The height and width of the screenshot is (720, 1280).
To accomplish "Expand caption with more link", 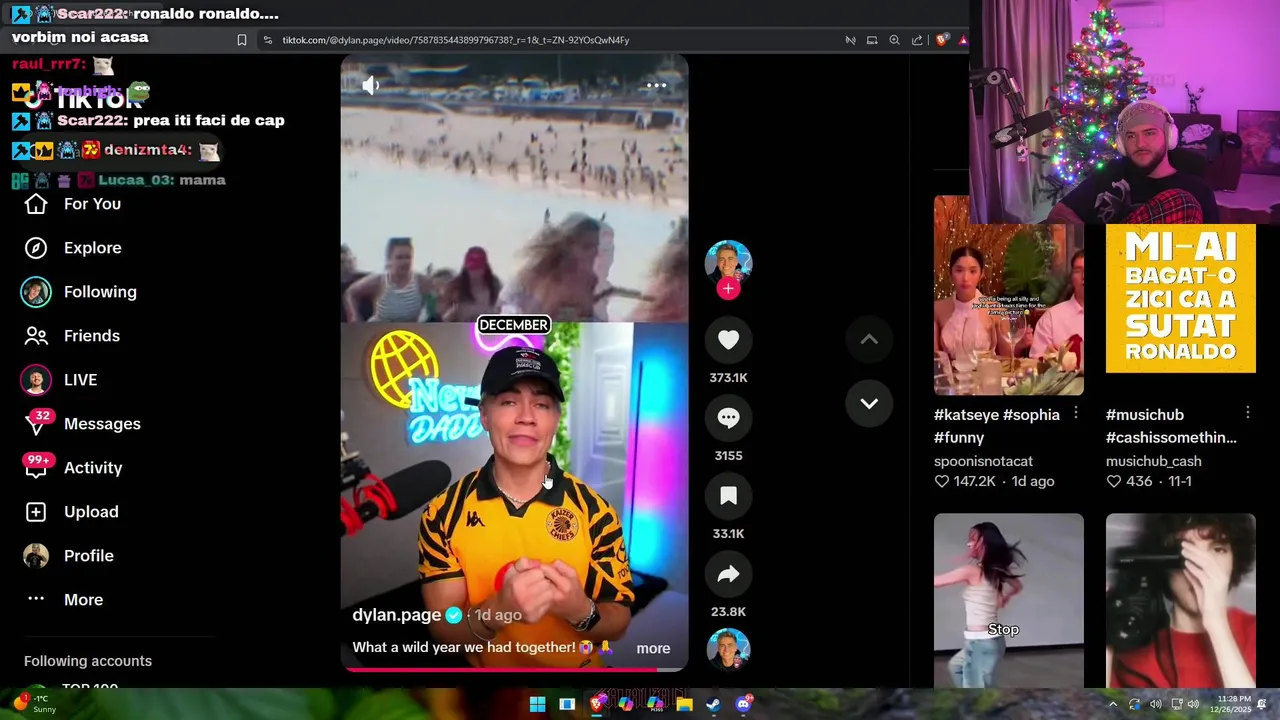I will click(653, 648).
